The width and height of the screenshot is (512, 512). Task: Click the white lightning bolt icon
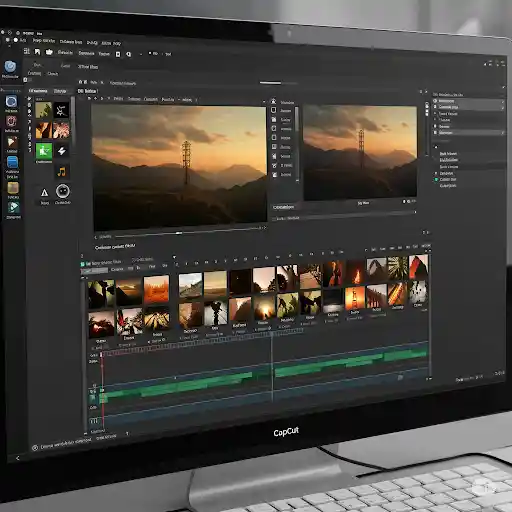pos(62,151)
